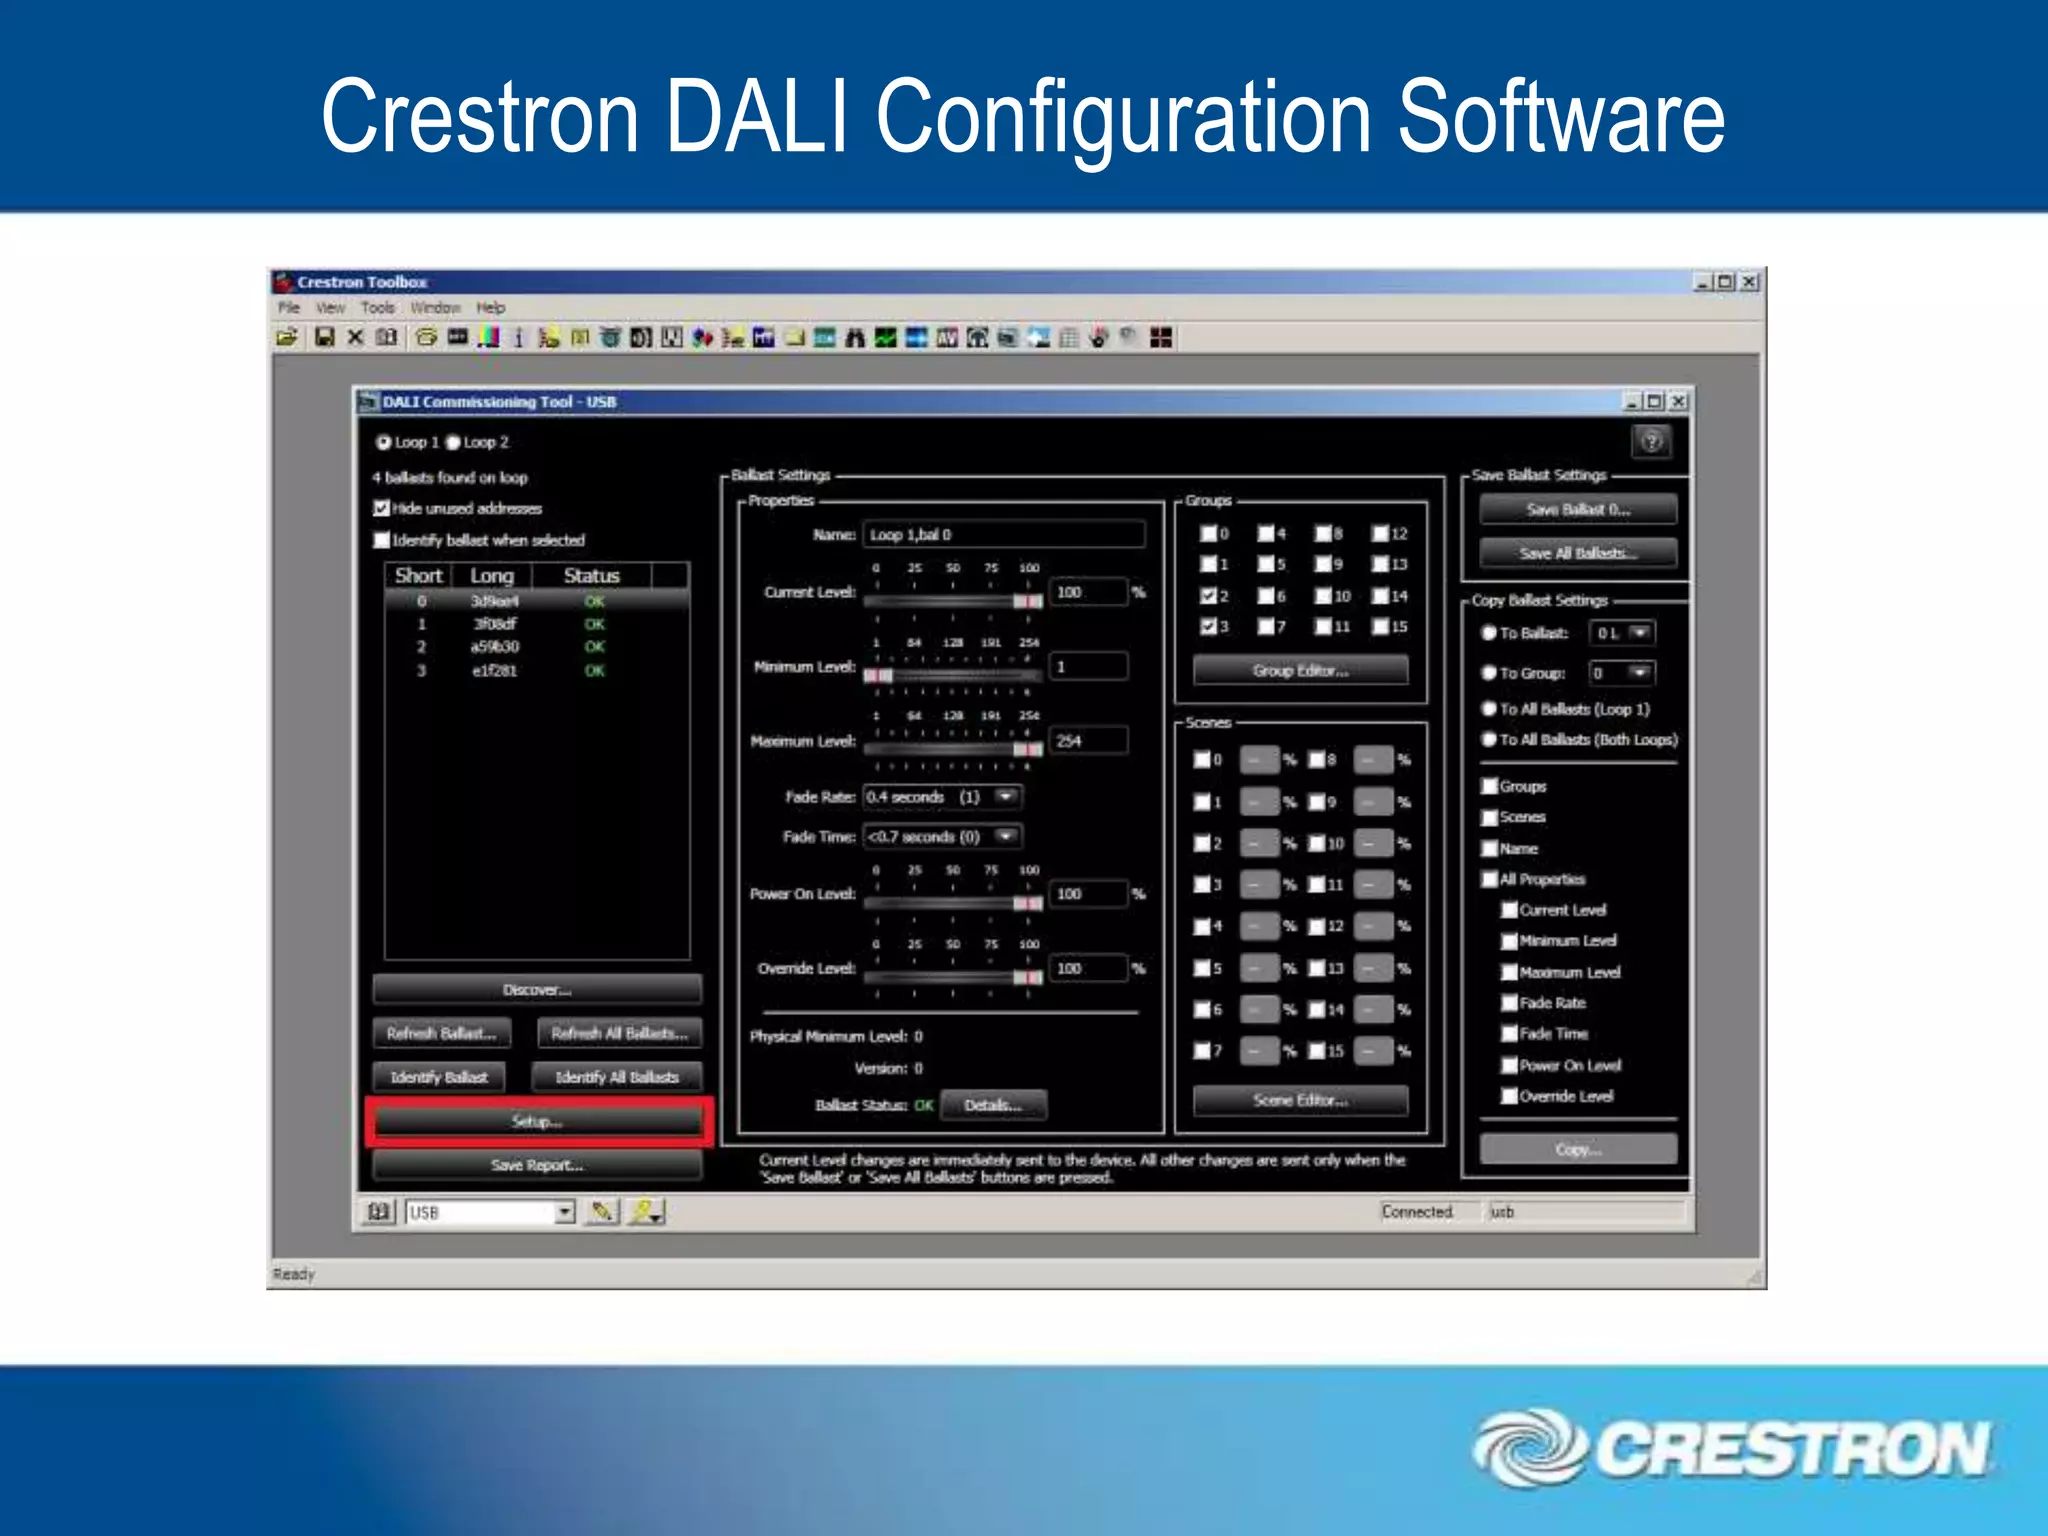Click the Save Report... button

coord(537,1165)
